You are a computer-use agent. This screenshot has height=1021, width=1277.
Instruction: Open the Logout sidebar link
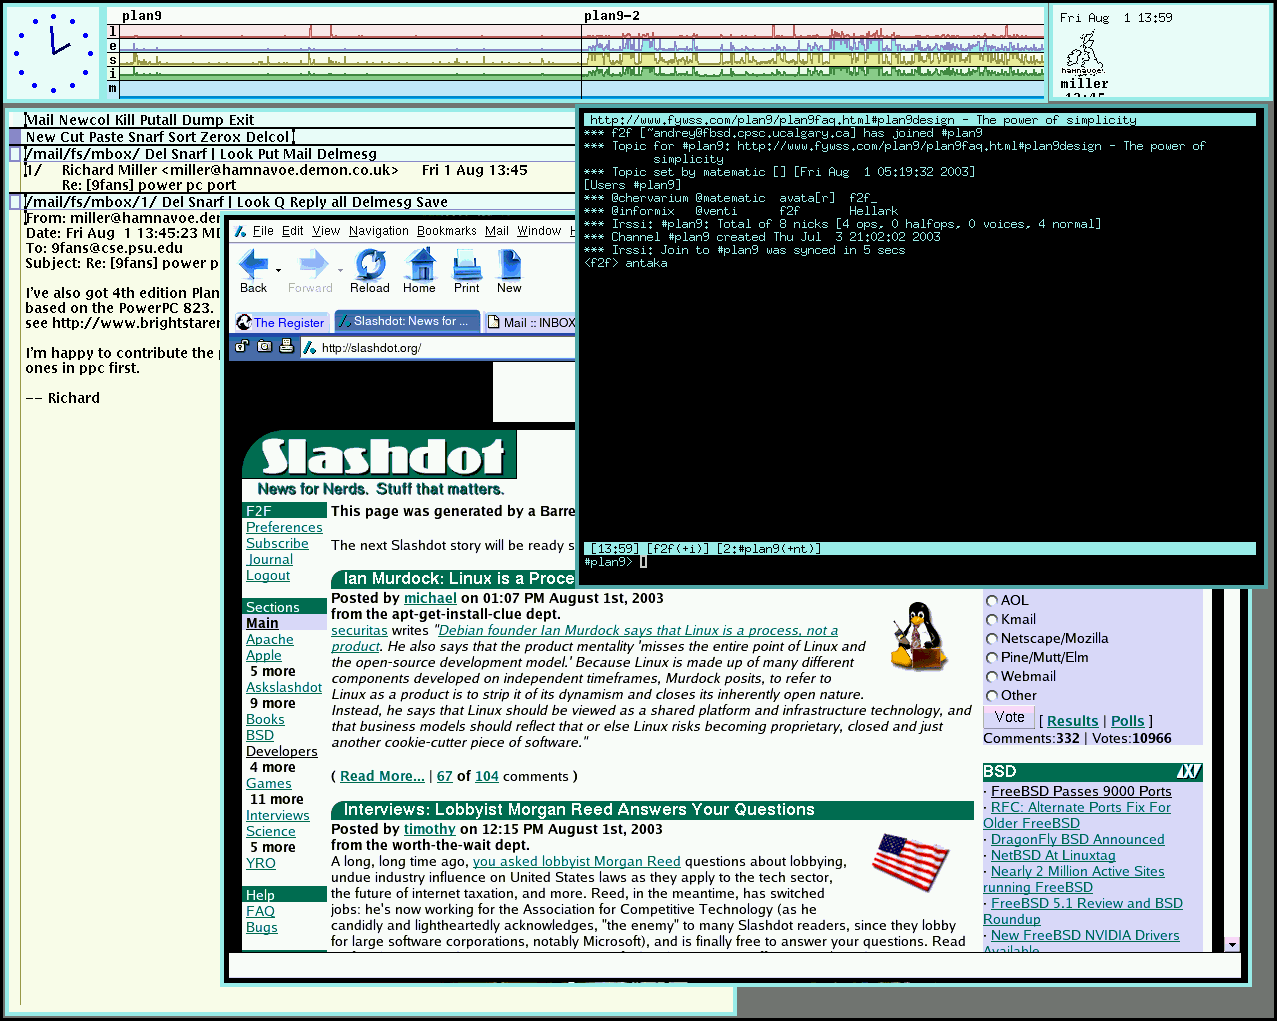point(268,575)
